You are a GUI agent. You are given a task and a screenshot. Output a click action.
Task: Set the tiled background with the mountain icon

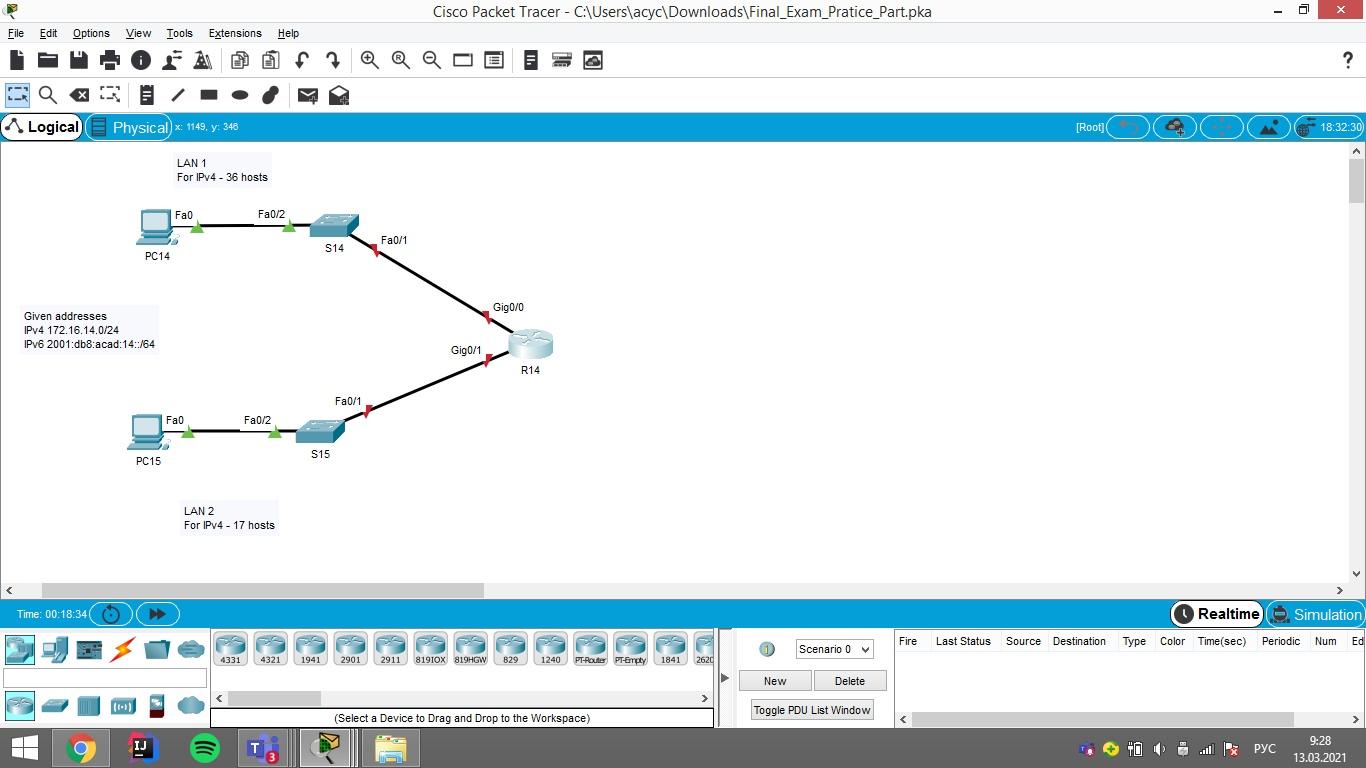point(1269,127)
